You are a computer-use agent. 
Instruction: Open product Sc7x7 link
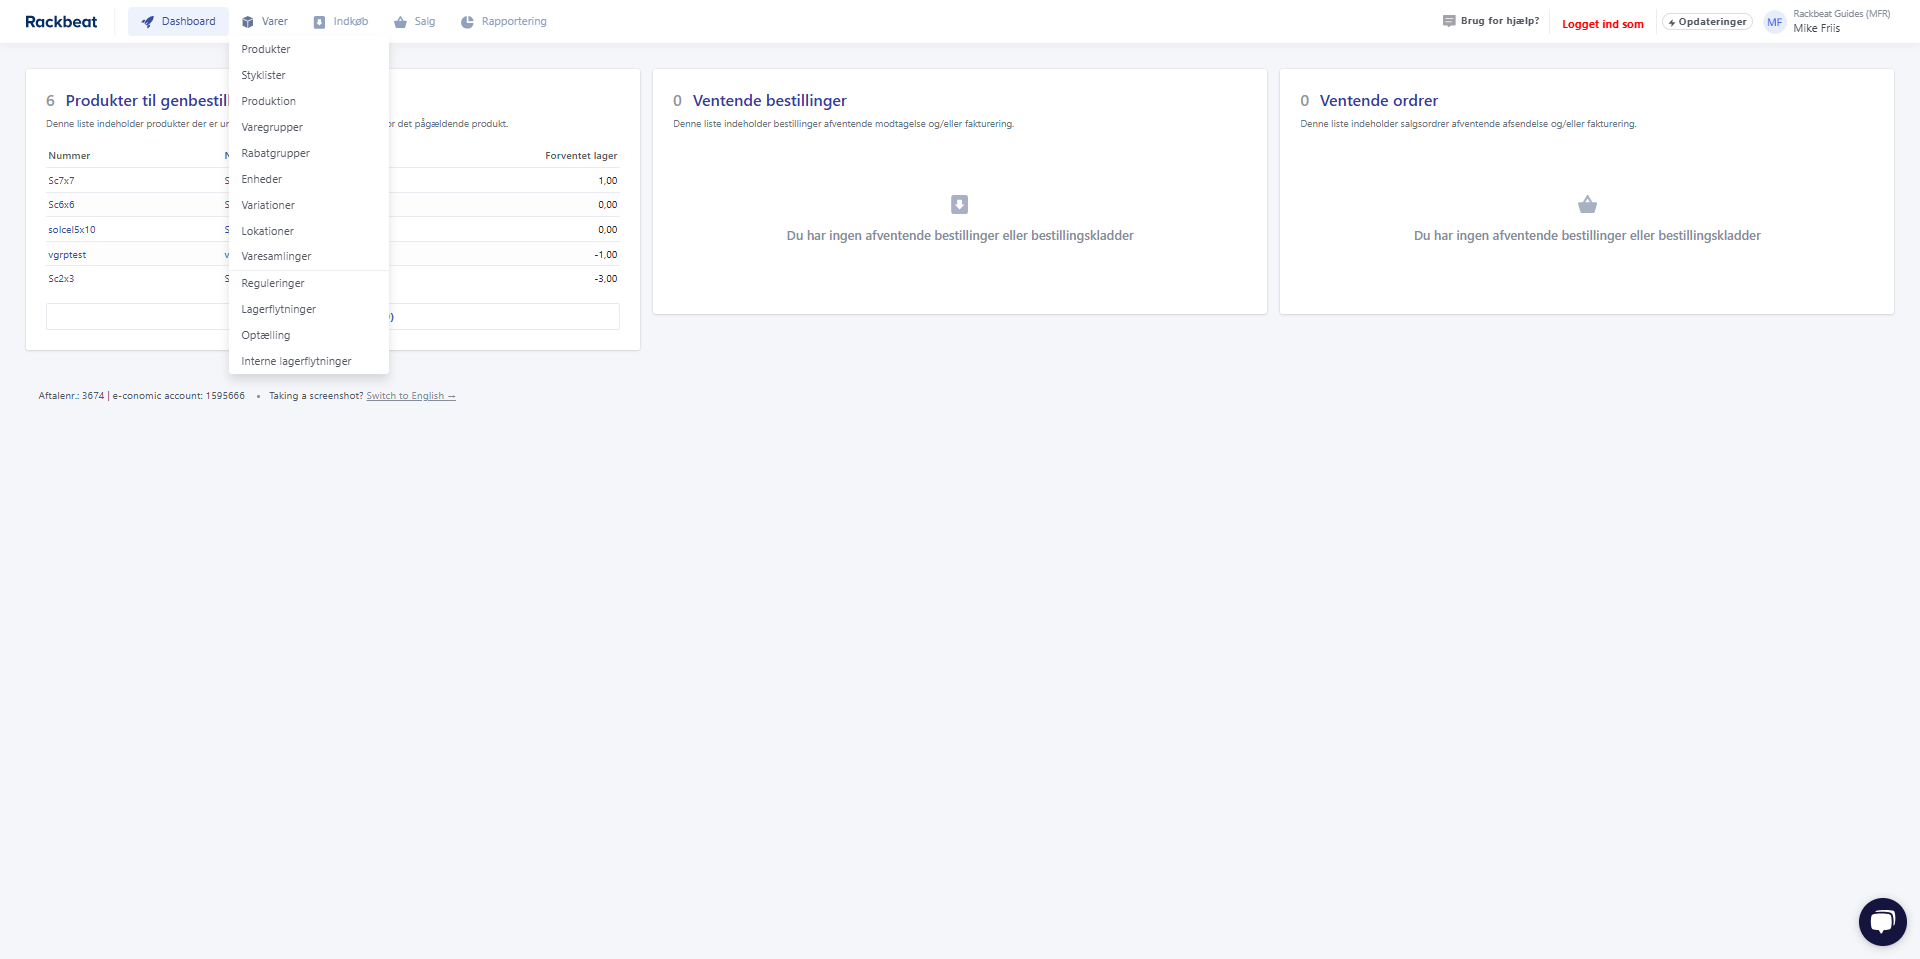pos(62,181)
